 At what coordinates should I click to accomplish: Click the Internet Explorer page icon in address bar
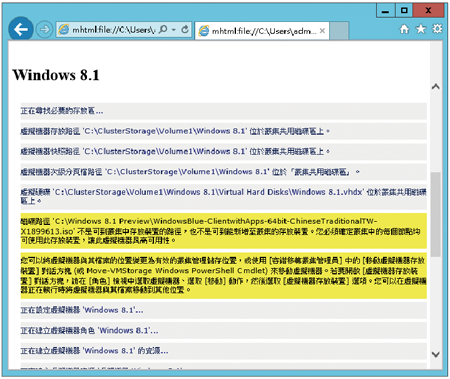tap(63, 30)
